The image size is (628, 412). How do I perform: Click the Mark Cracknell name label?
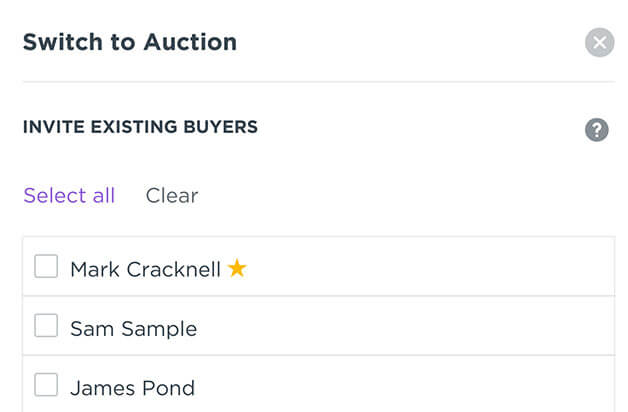pos(145,269)
